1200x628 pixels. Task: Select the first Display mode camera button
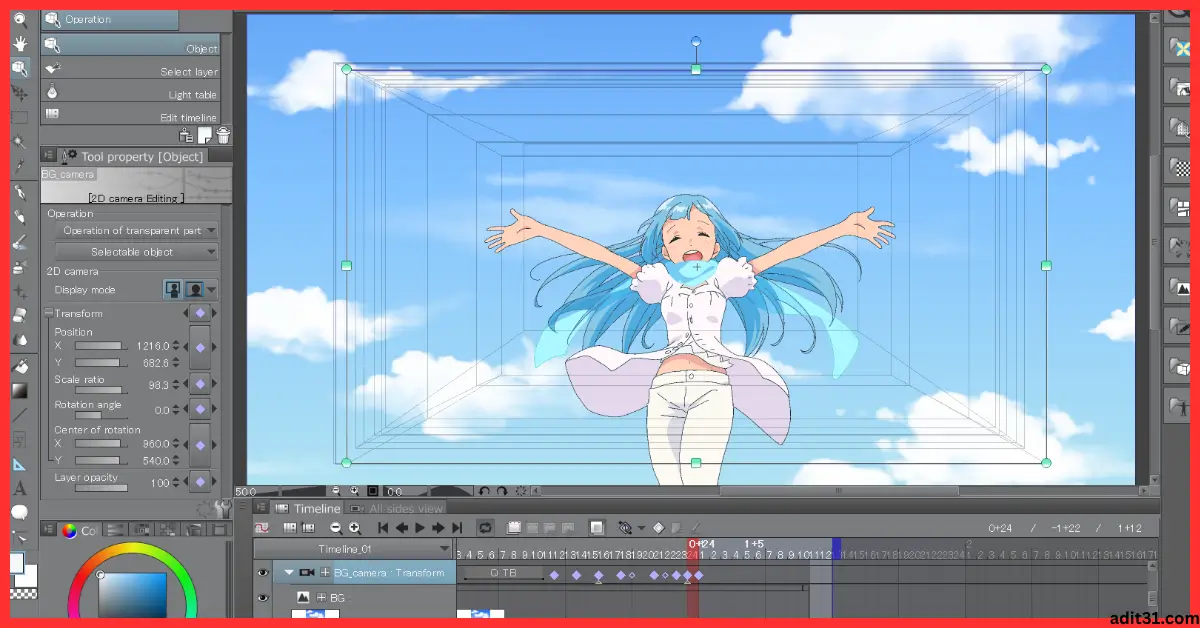pos(174,290)
